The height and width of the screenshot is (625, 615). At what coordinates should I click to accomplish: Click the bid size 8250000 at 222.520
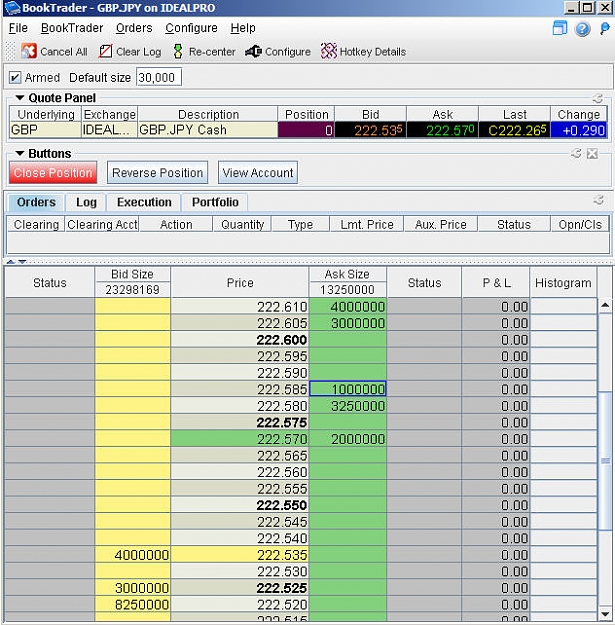coord(132,604)
